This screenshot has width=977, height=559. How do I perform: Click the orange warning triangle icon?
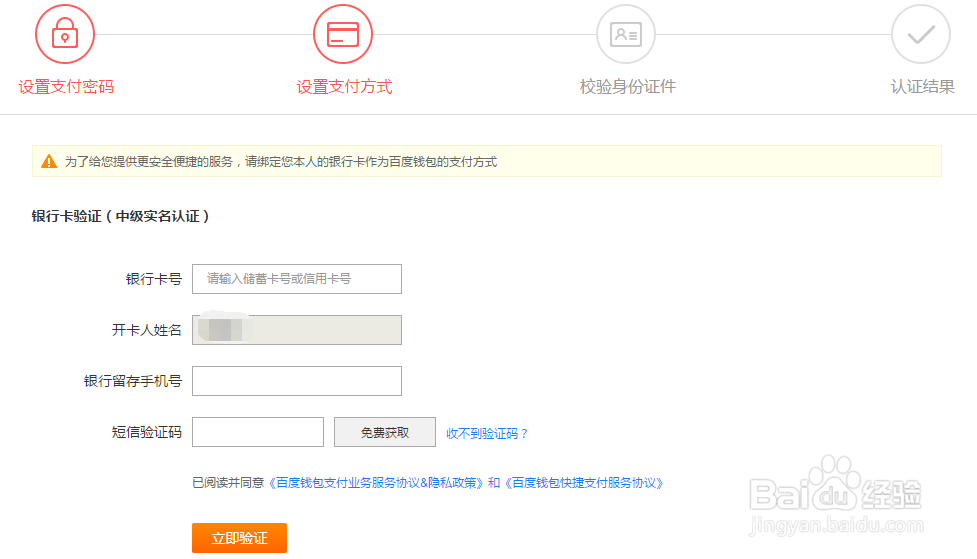pos(49,162)
